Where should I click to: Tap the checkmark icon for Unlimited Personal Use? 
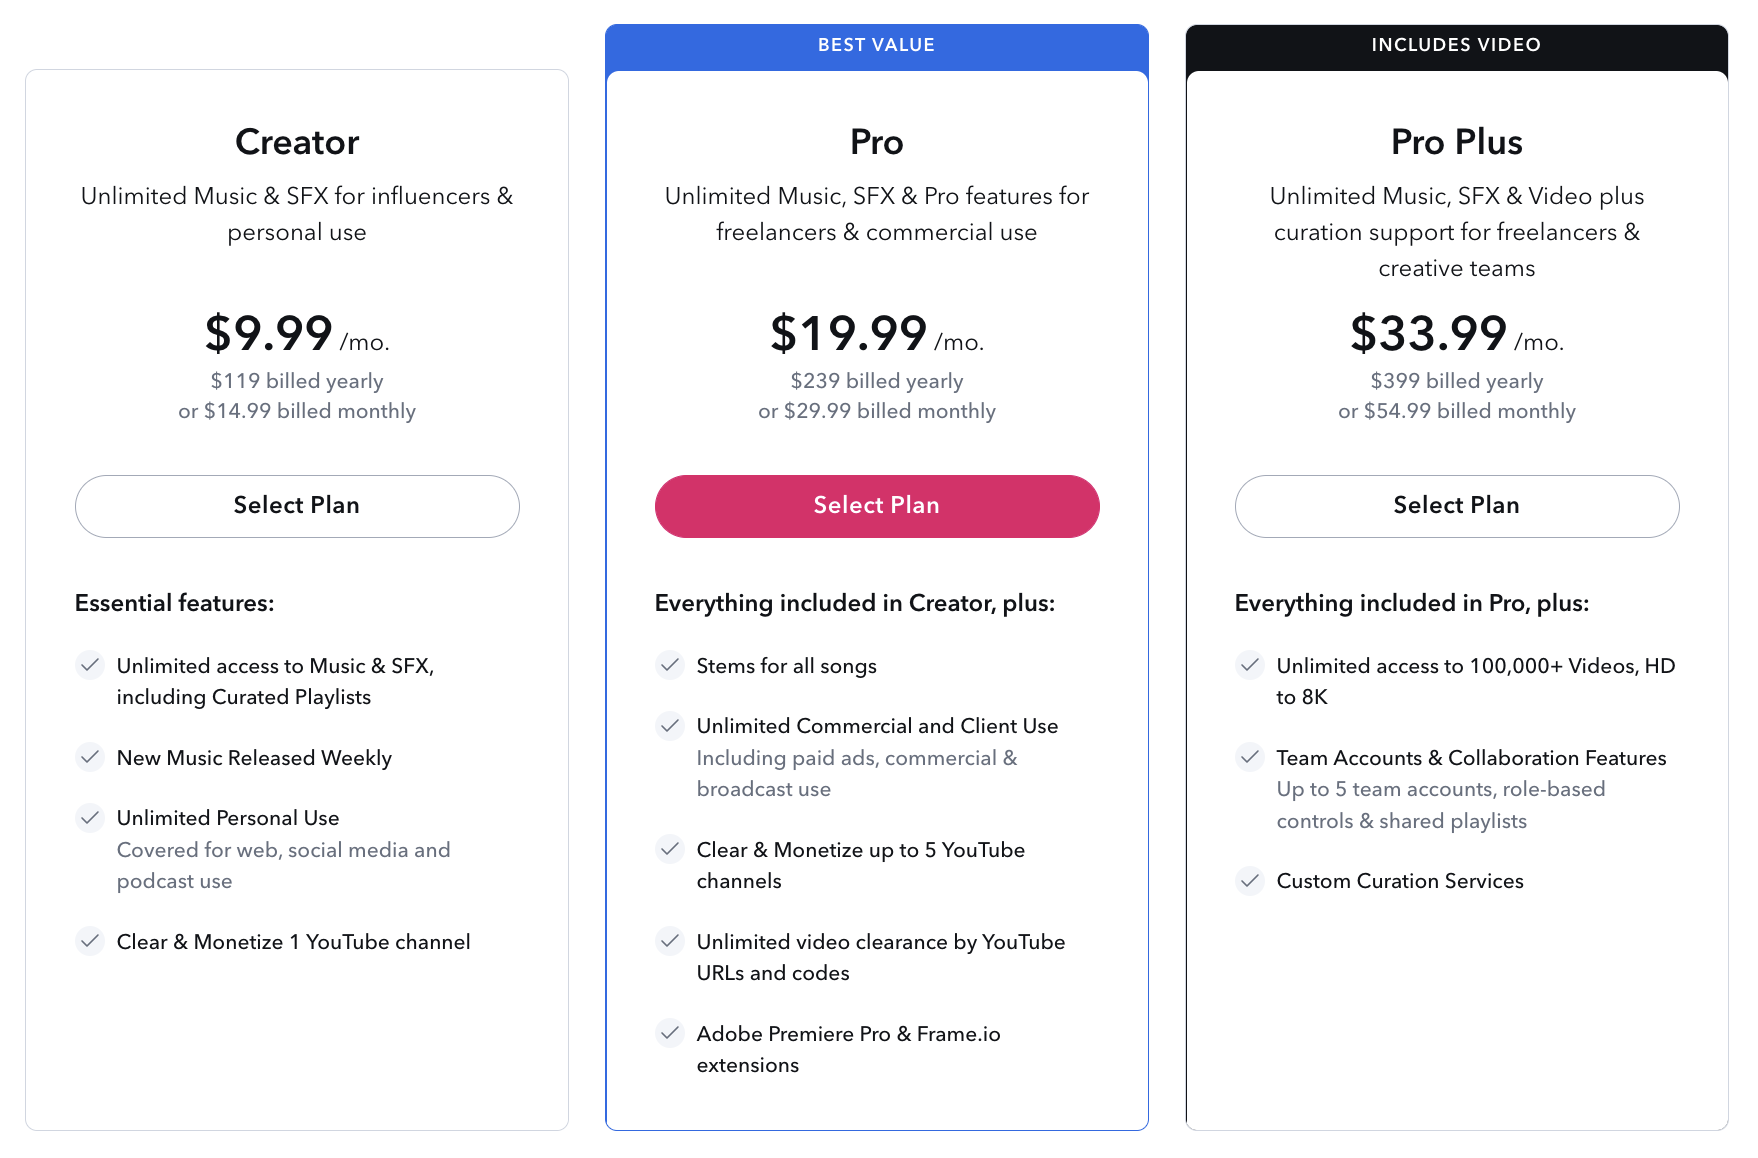pyautogui.click(x=90, y=817)
